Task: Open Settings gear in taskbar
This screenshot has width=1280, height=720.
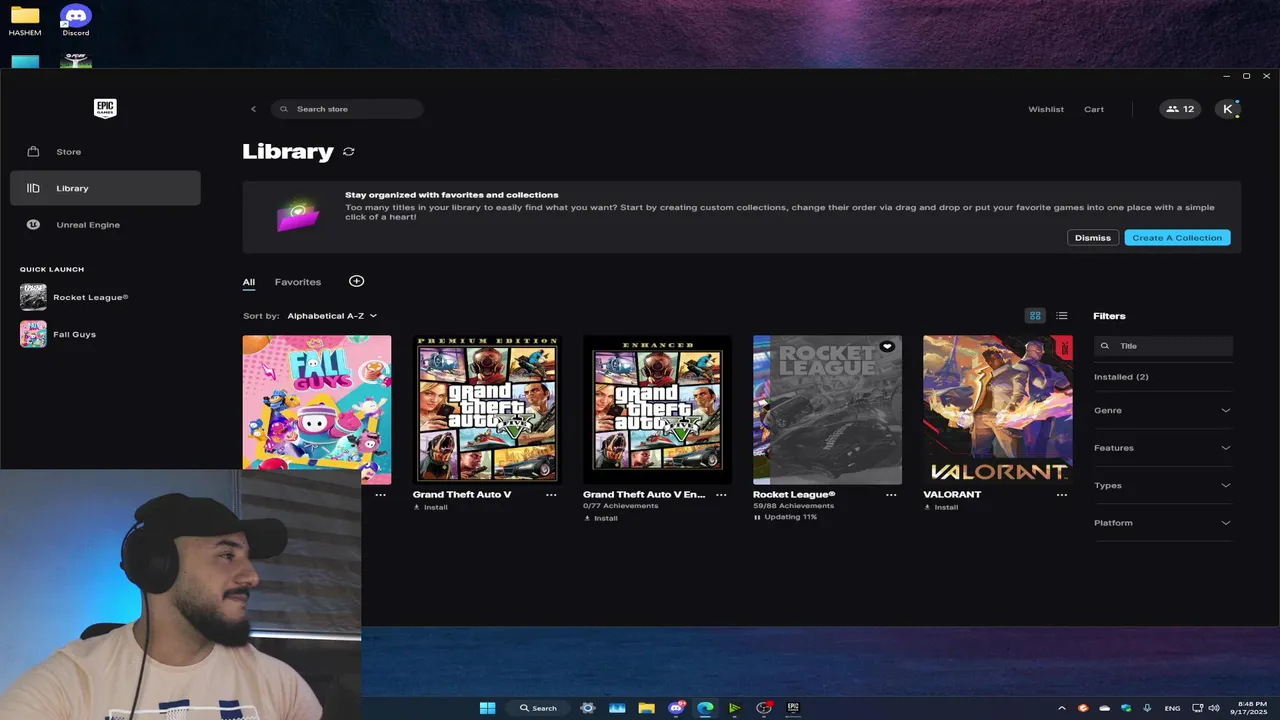Action: [588, 708]
